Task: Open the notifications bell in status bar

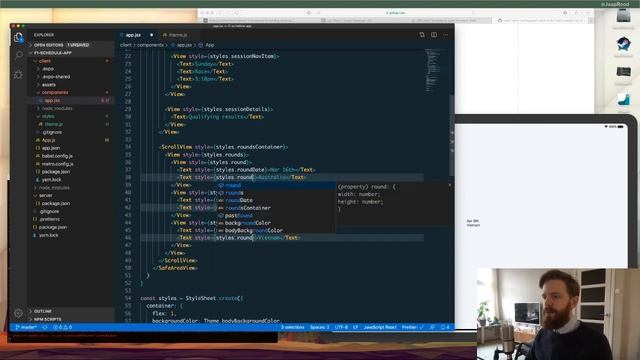Action: pos(445,327)
